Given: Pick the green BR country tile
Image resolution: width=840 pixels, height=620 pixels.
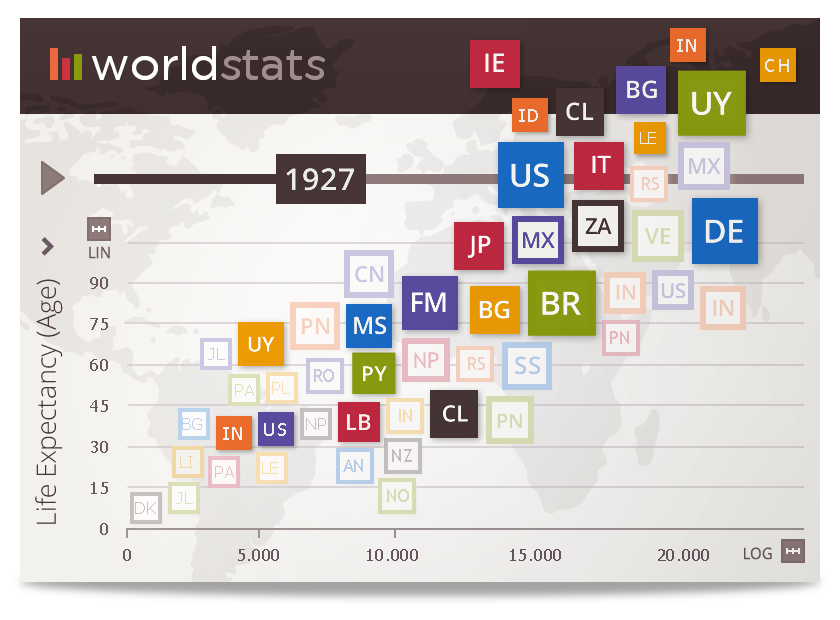Looking at the screenshot, I should tap(561, 303).
